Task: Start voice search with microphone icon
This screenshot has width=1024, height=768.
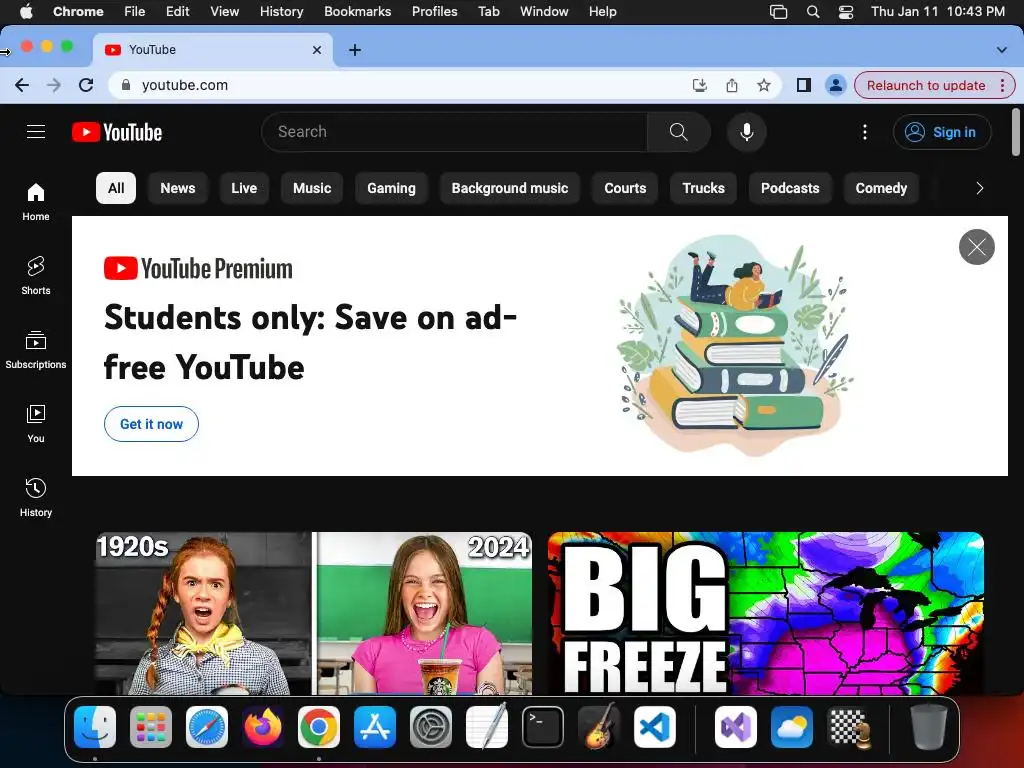Action: (x=746, y=132)
